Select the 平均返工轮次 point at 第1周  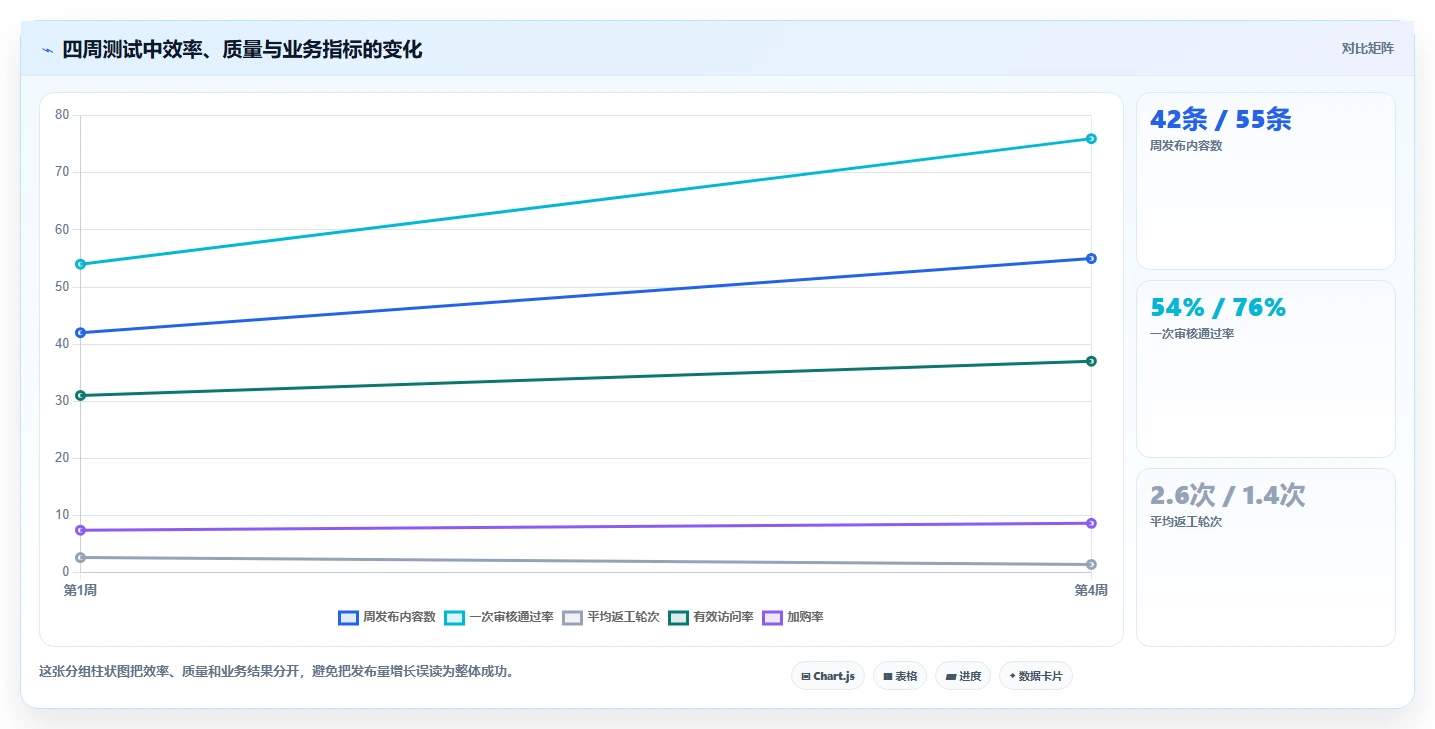(80, 557)
